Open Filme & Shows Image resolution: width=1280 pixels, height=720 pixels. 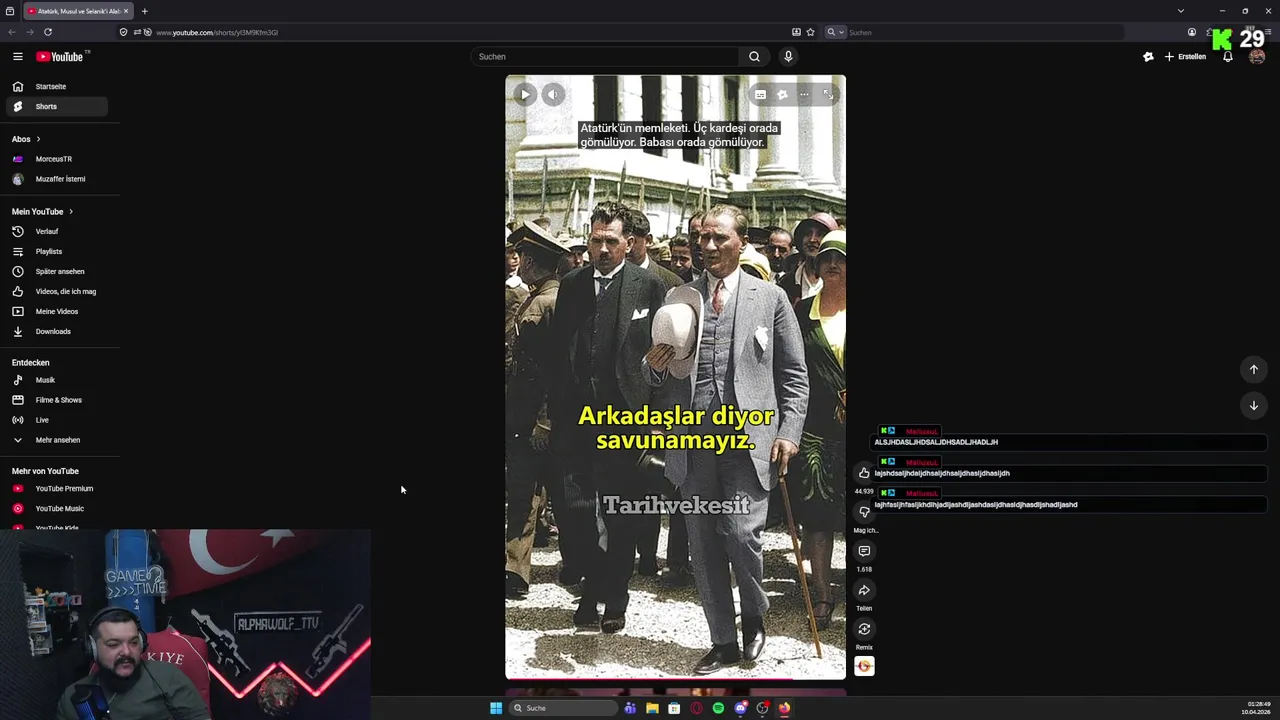click(57, 400)
